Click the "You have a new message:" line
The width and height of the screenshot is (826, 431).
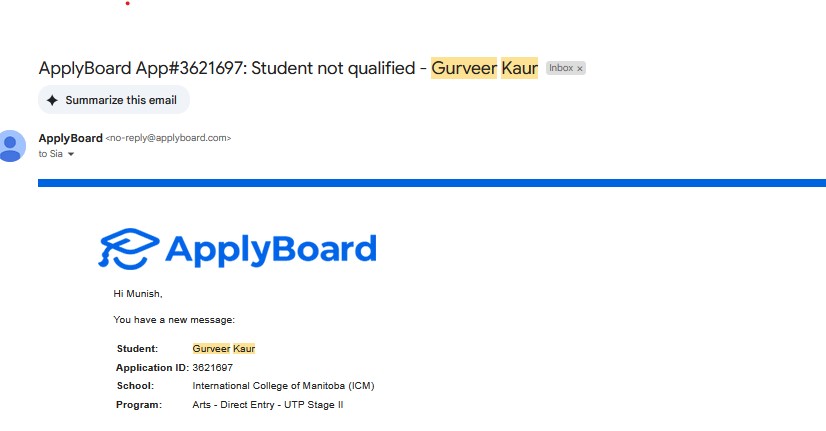[174, 319]
